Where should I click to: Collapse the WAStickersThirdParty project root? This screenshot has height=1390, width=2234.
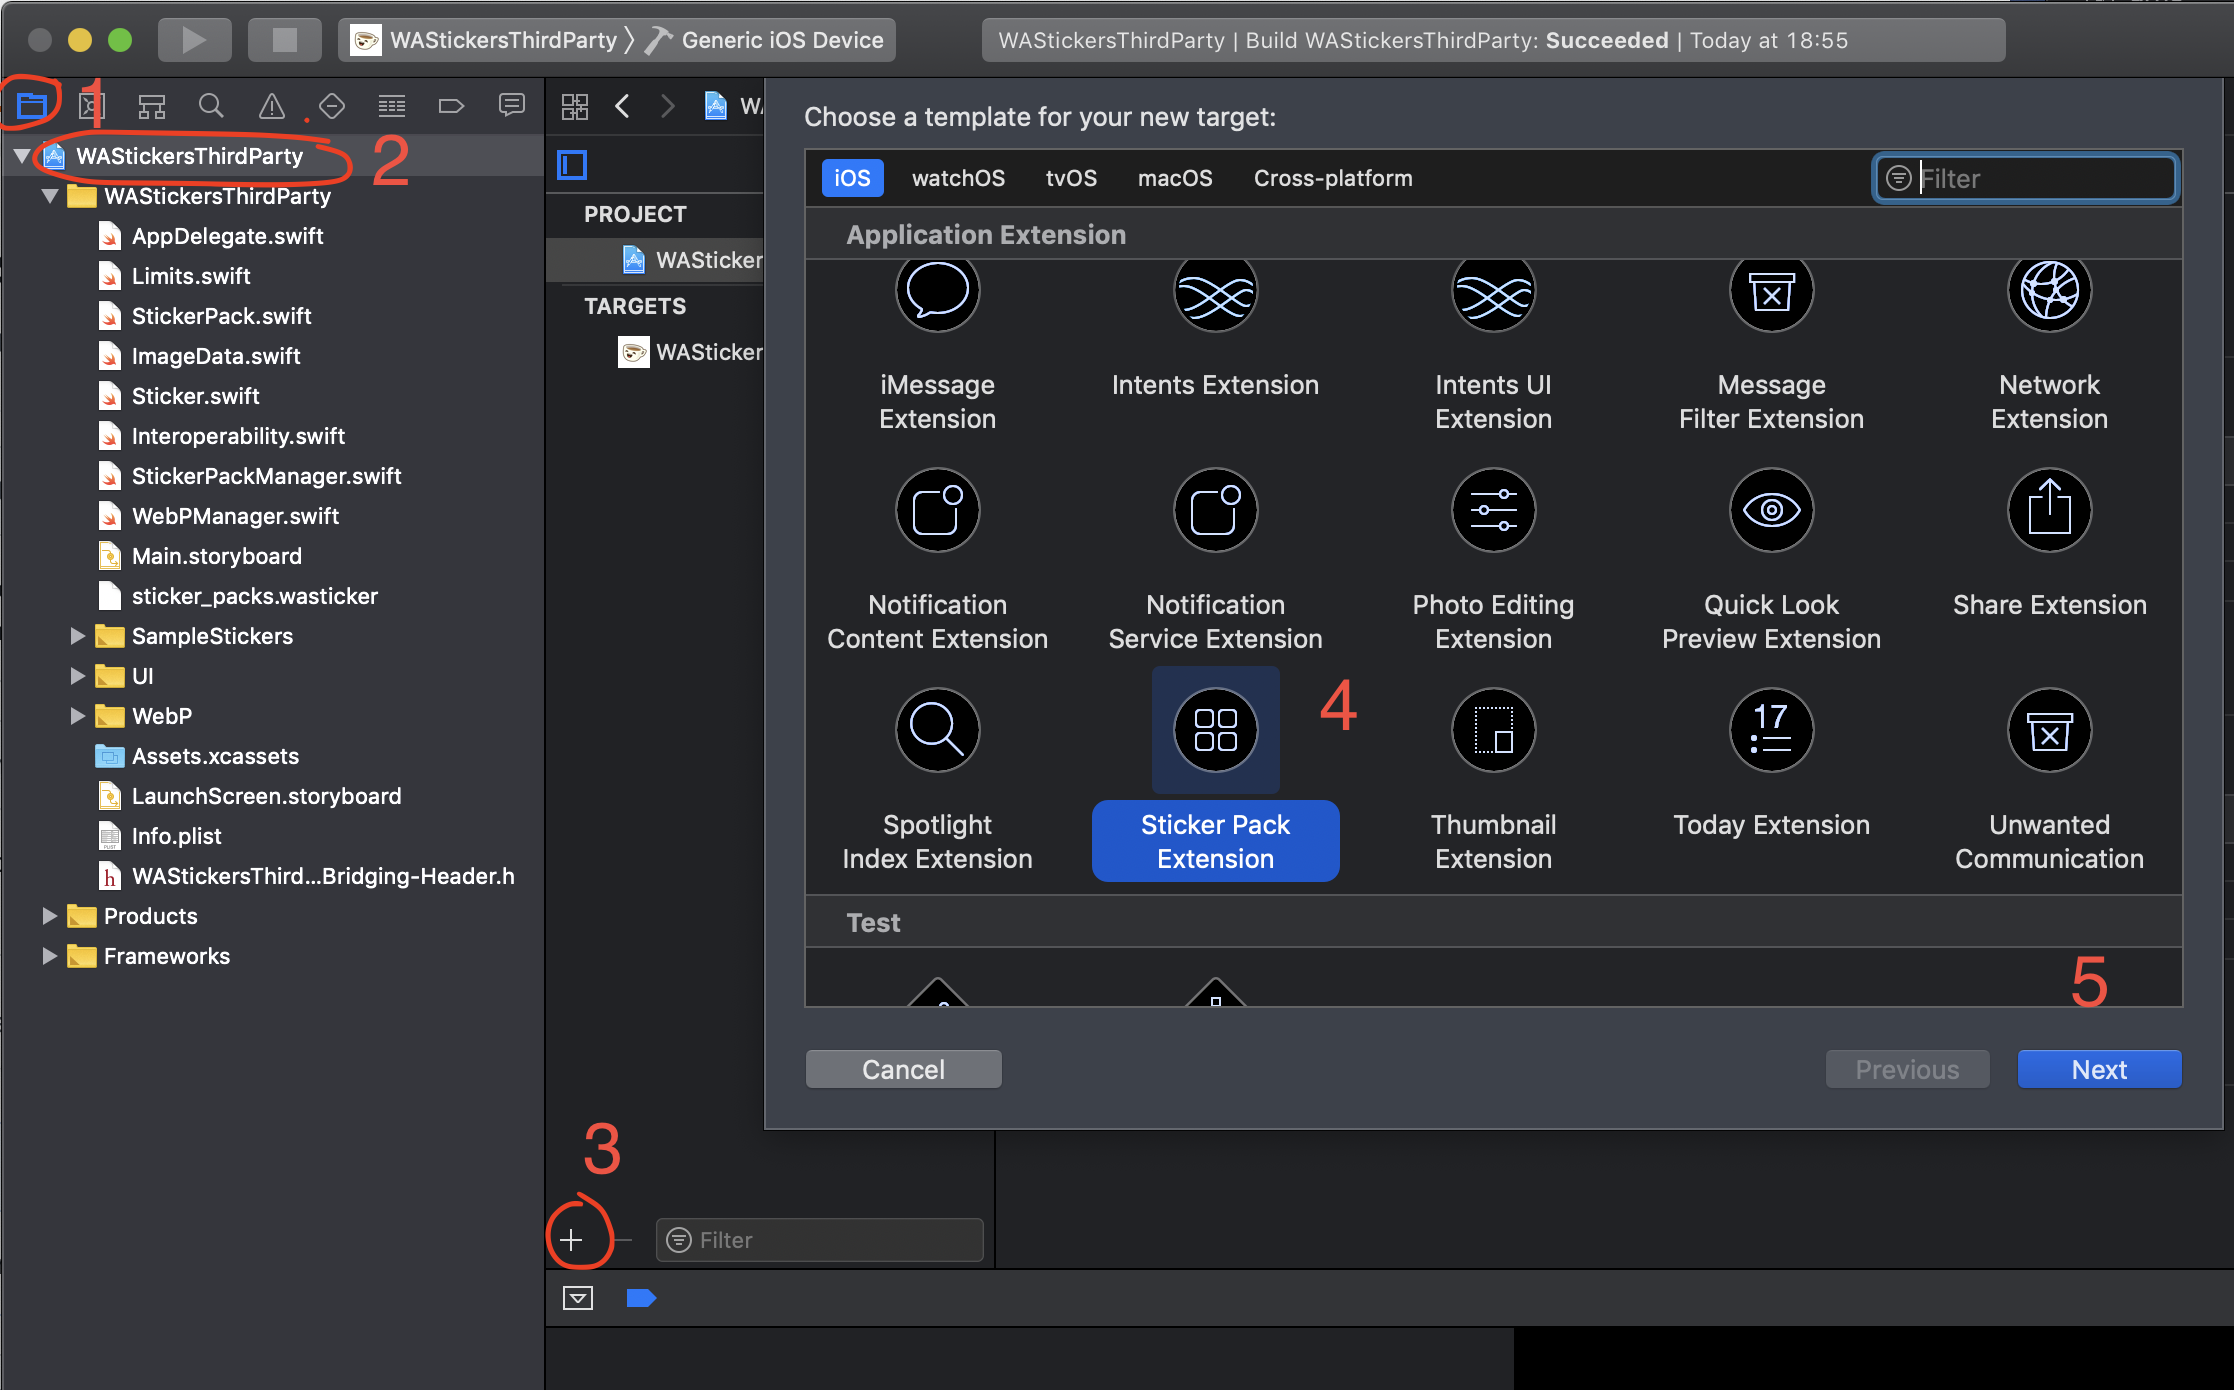click(x=21, y=156)
